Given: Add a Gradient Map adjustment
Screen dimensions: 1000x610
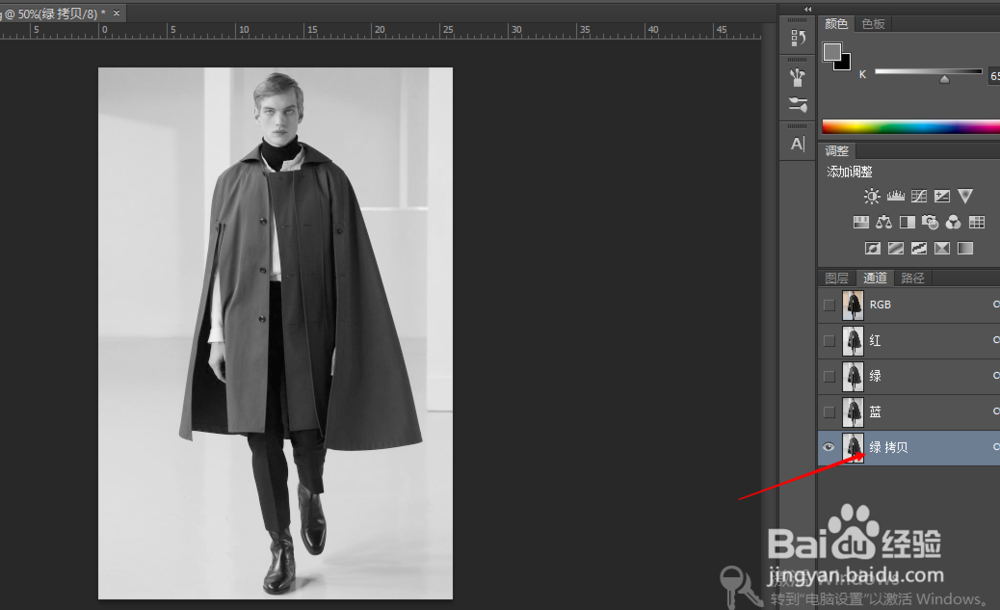Looking at the screenshot, I should pyautogui.click(x=965, y=248).
